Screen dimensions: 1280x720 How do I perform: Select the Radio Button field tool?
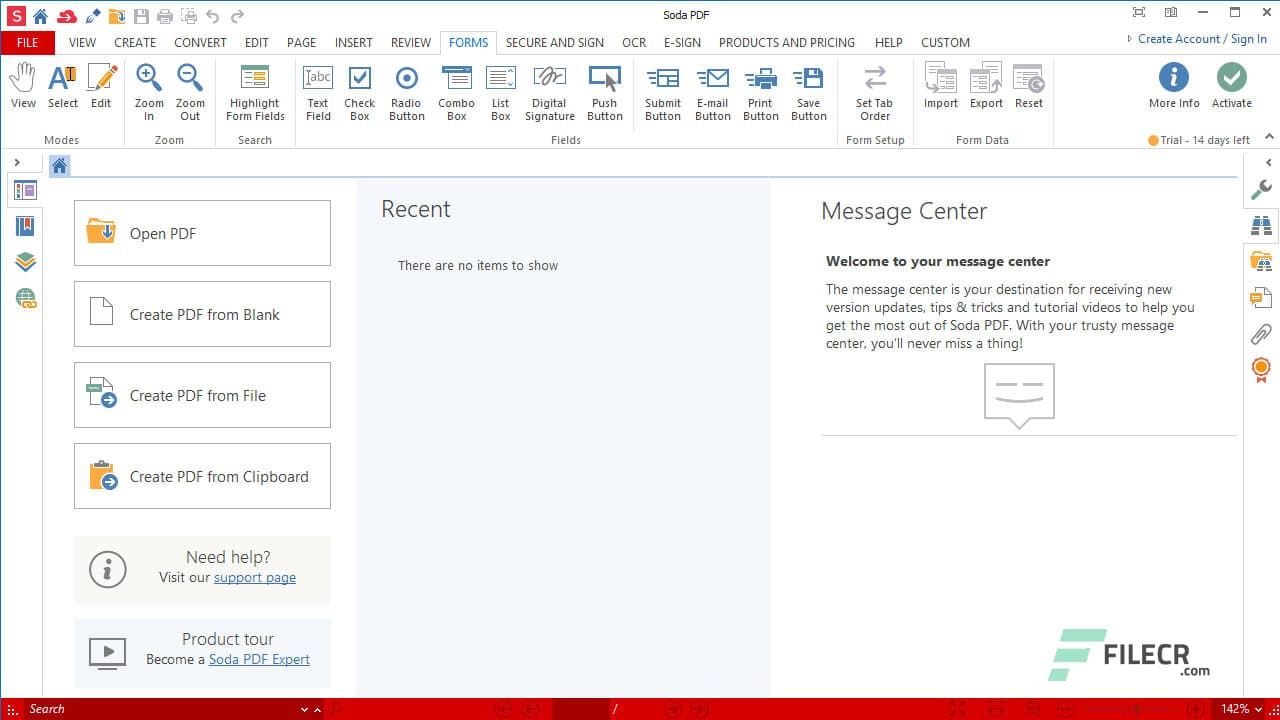click(x=406, y=91)
